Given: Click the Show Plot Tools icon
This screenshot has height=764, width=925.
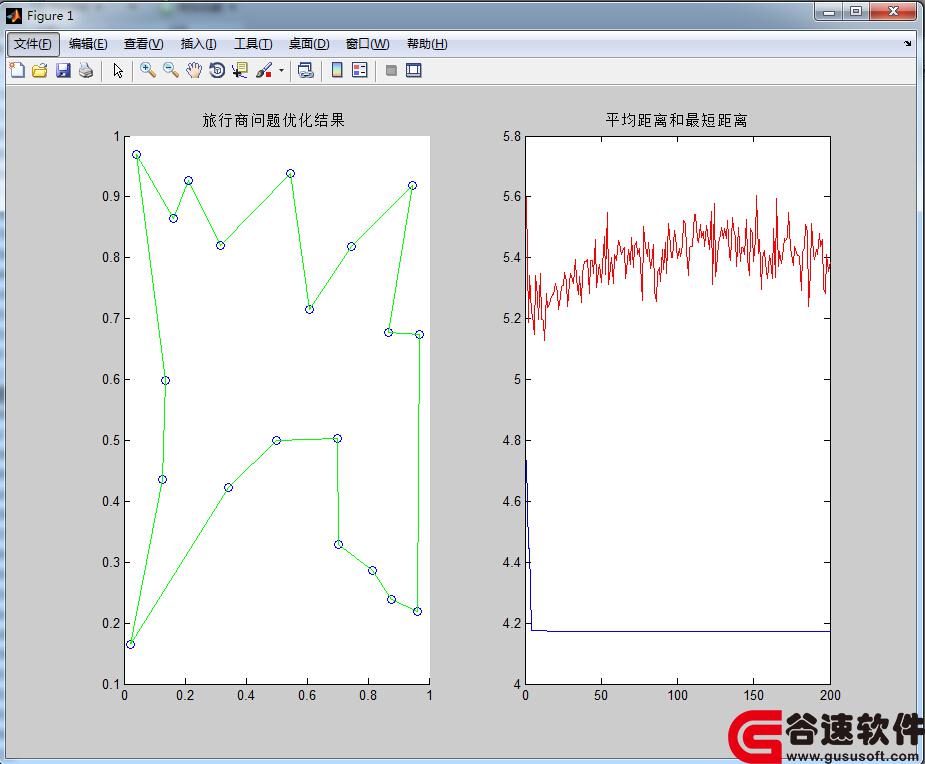Looking at the screenshot, I should (x=414, y=71).
